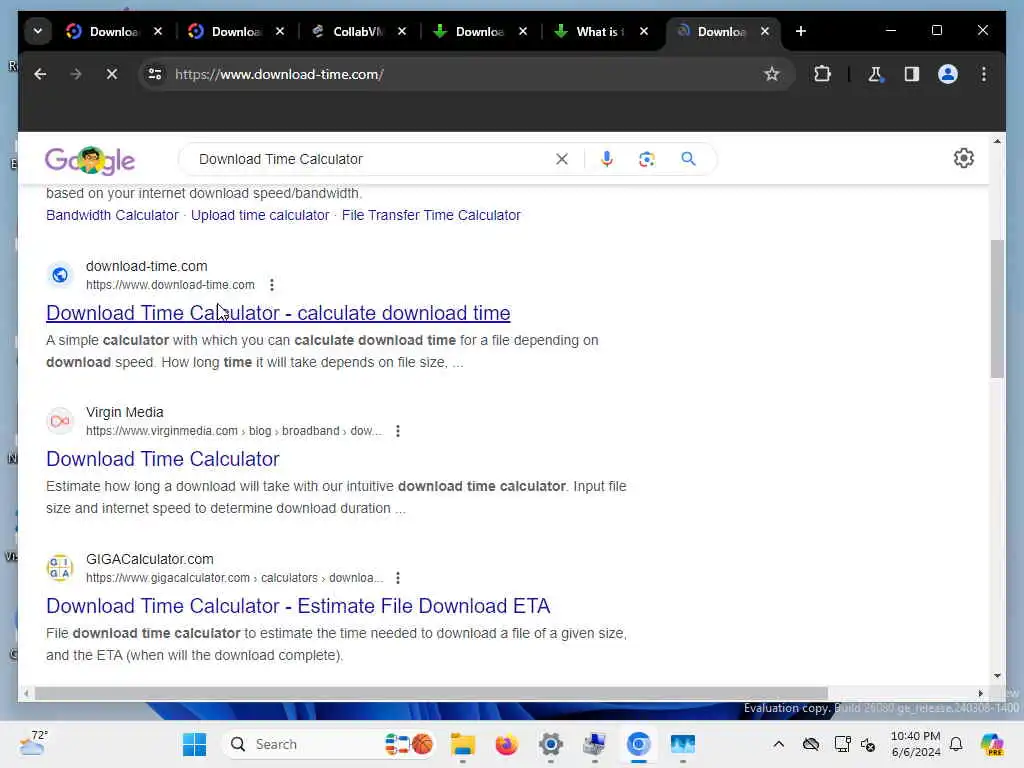Open 'Download Time Calculator - calculate download time' result
The width and height of the screenshot is (1024, 768).
pos(278,313)
